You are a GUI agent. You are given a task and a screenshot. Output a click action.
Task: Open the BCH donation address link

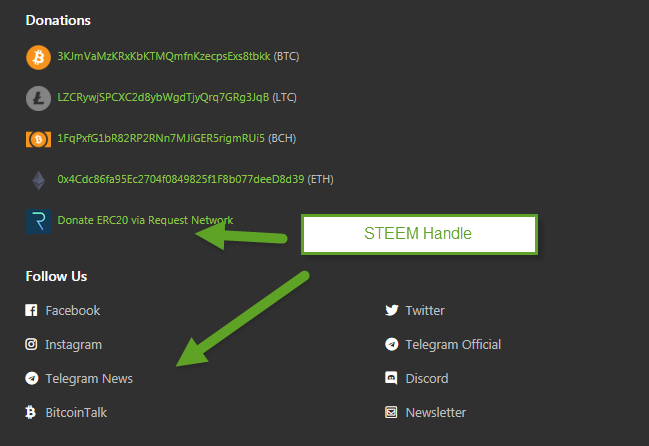pyautogui.click(x=161, y=138)
